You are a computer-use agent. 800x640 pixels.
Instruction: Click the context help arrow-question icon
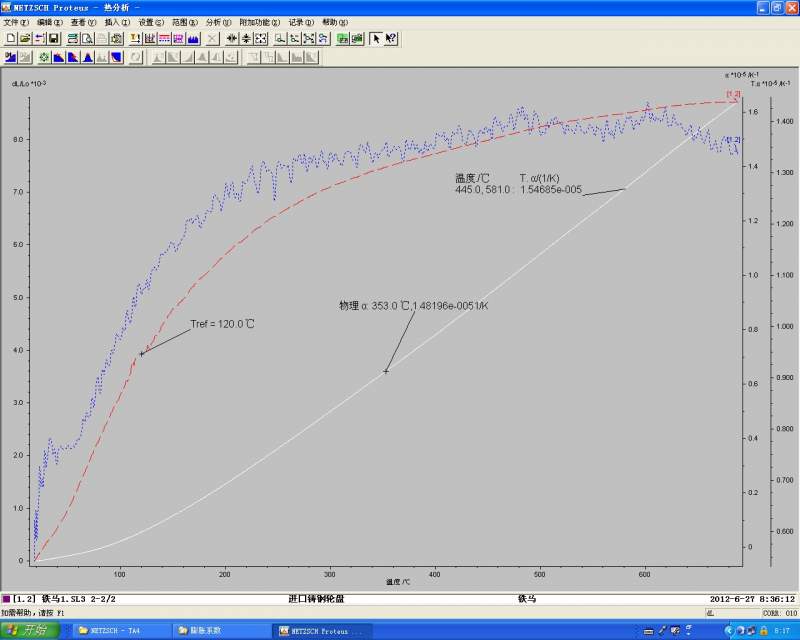coord(391,38)
